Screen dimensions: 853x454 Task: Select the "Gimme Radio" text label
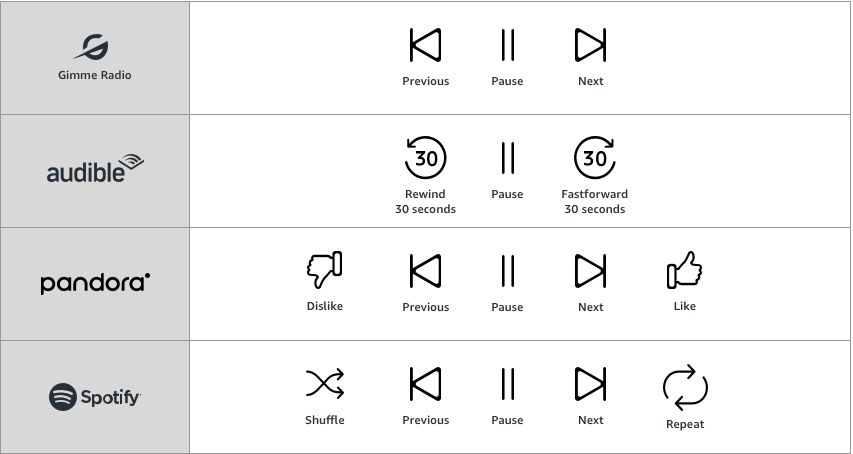click(x=94, y=75)
